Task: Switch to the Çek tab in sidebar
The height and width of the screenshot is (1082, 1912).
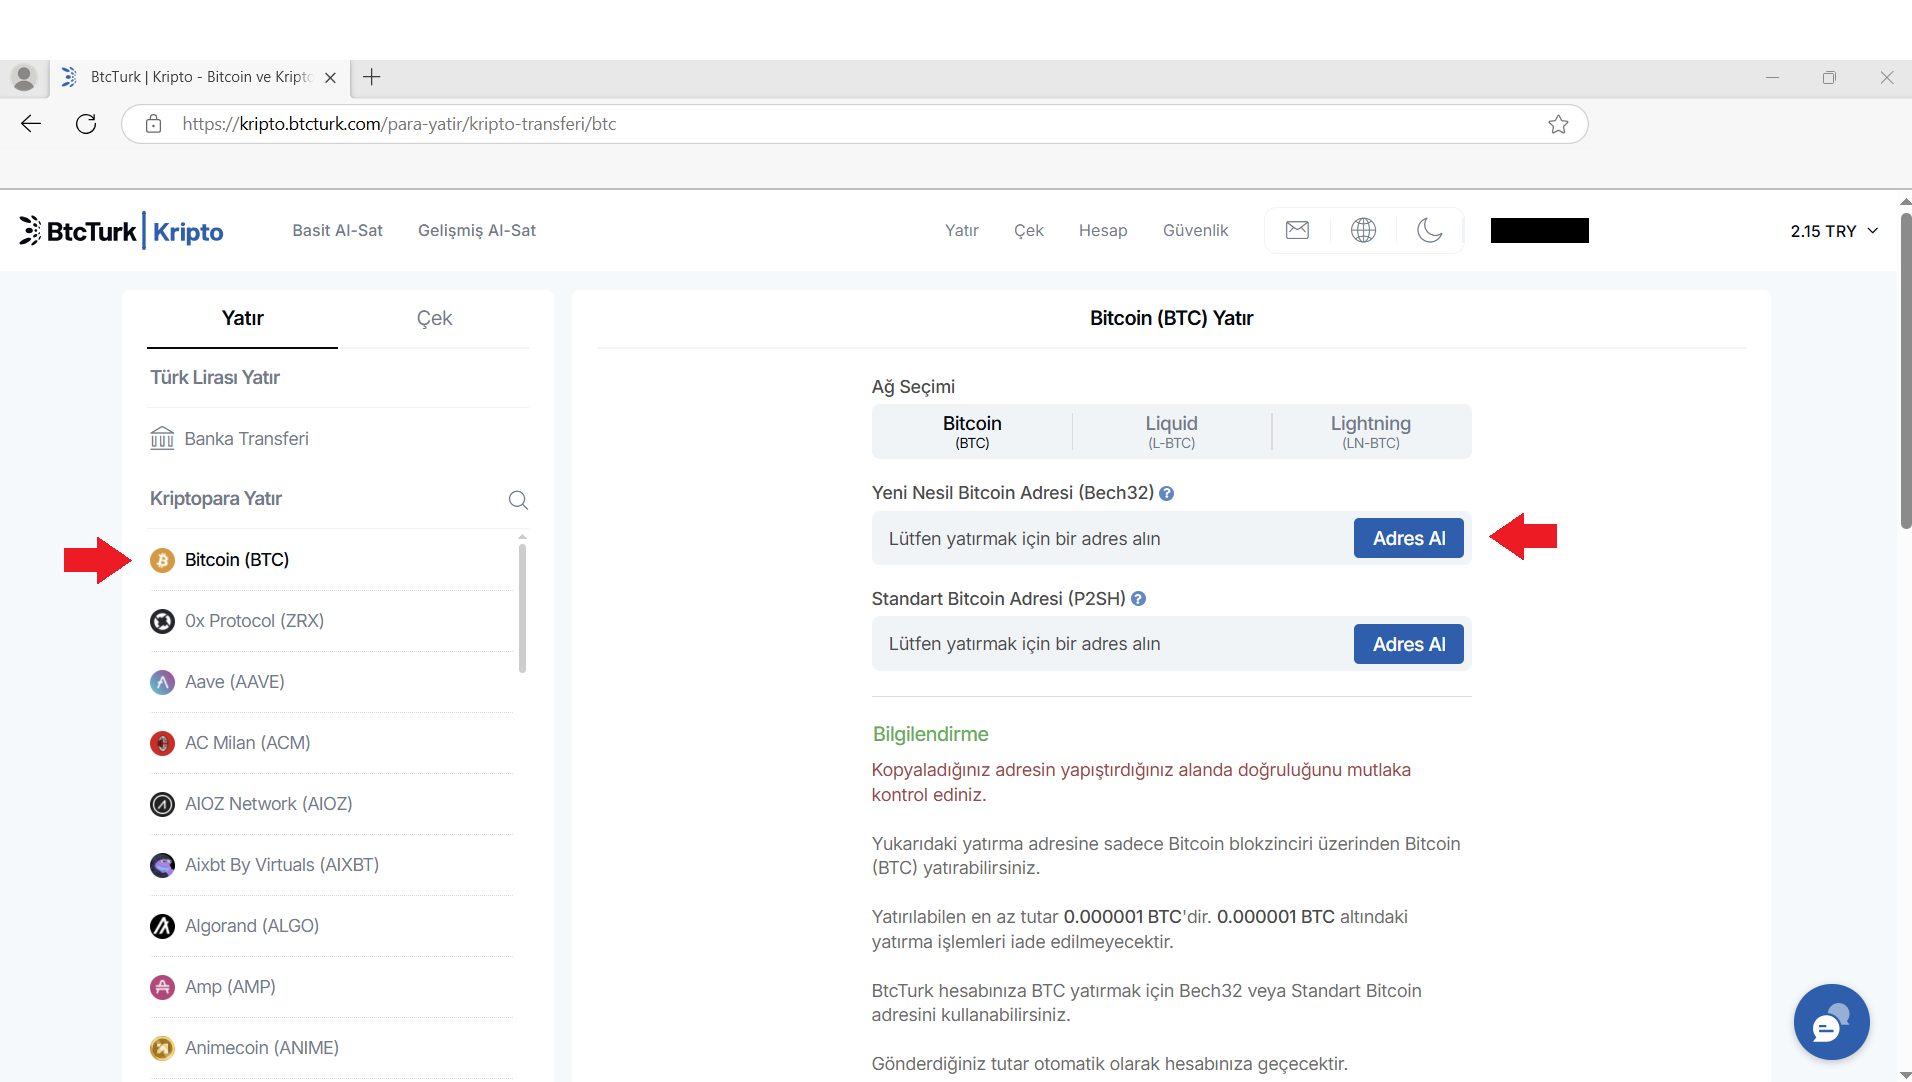Action: (434, 318)
